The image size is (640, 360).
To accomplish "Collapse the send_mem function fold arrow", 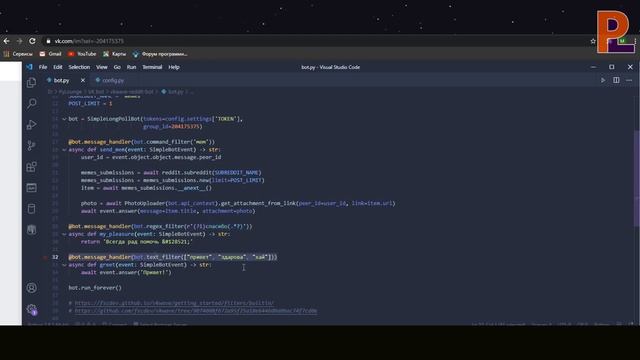I will pos(64,149).
